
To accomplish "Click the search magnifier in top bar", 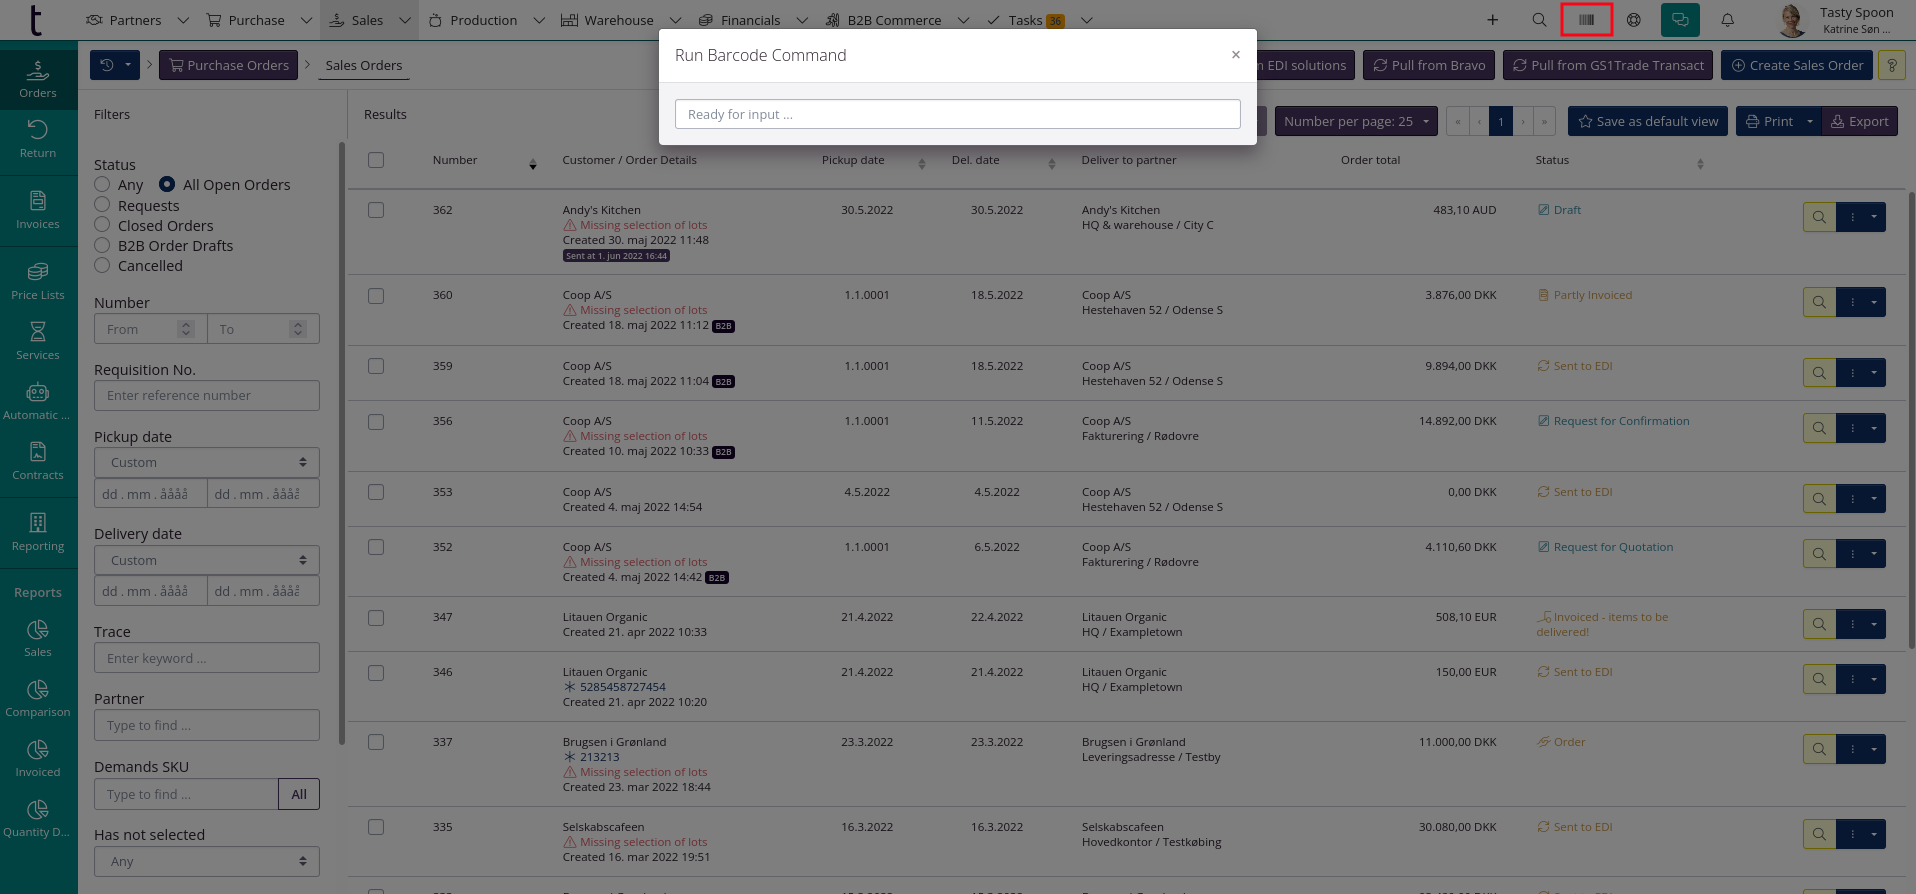I will coord(1539,20).
